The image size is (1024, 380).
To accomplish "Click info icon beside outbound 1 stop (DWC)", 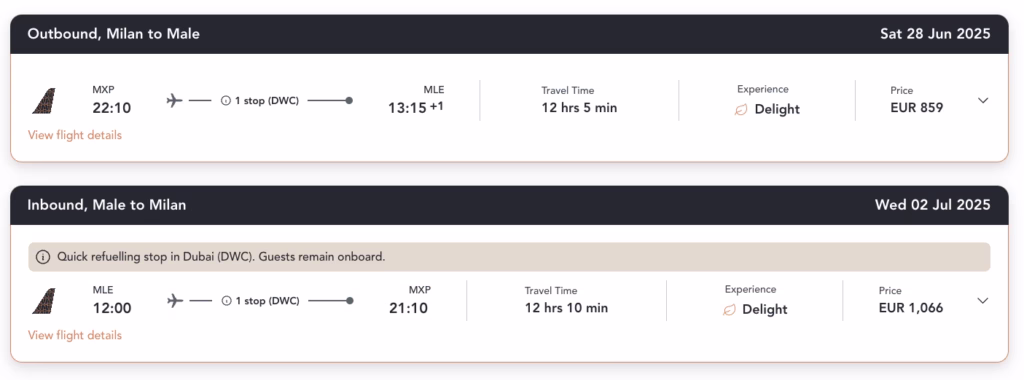I will 226,101.
